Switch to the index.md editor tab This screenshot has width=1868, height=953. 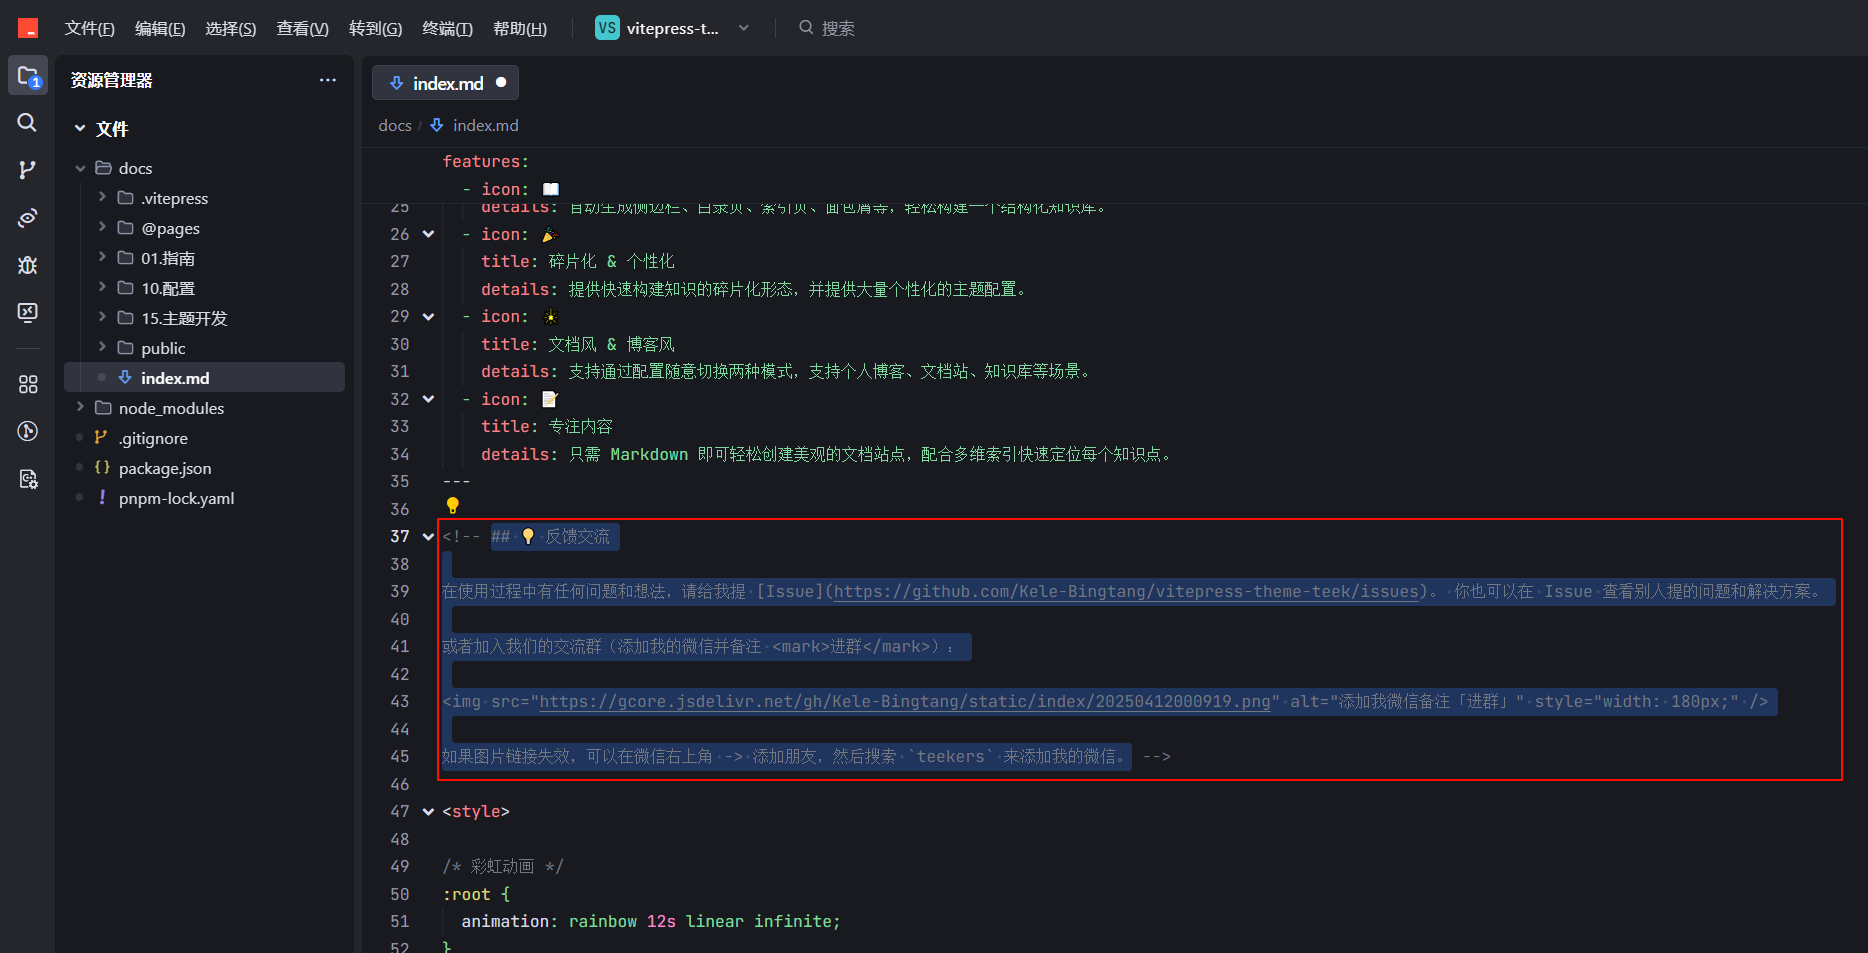[445, 83]
